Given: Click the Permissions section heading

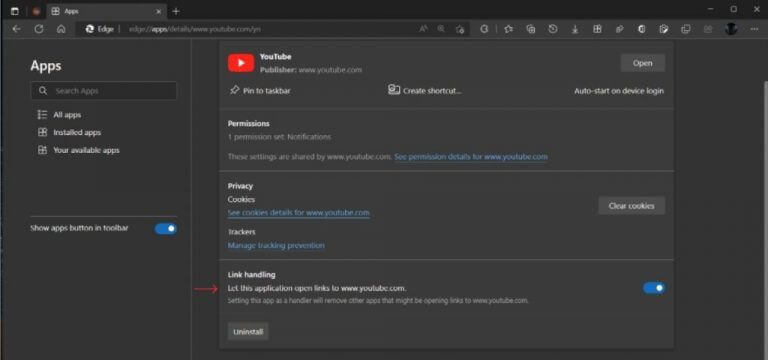Looking at the screenshot, I should click(x=248, y=123).
